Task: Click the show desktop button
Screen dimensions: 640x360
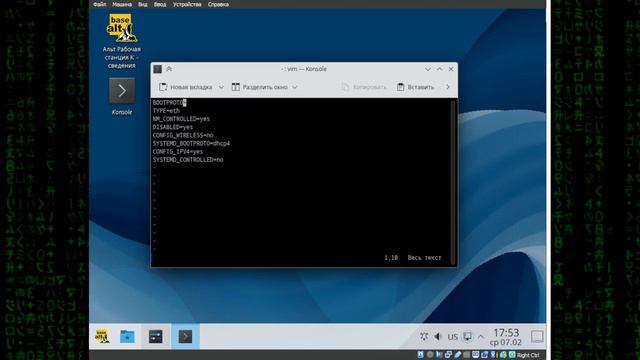Action: (537, 336)
